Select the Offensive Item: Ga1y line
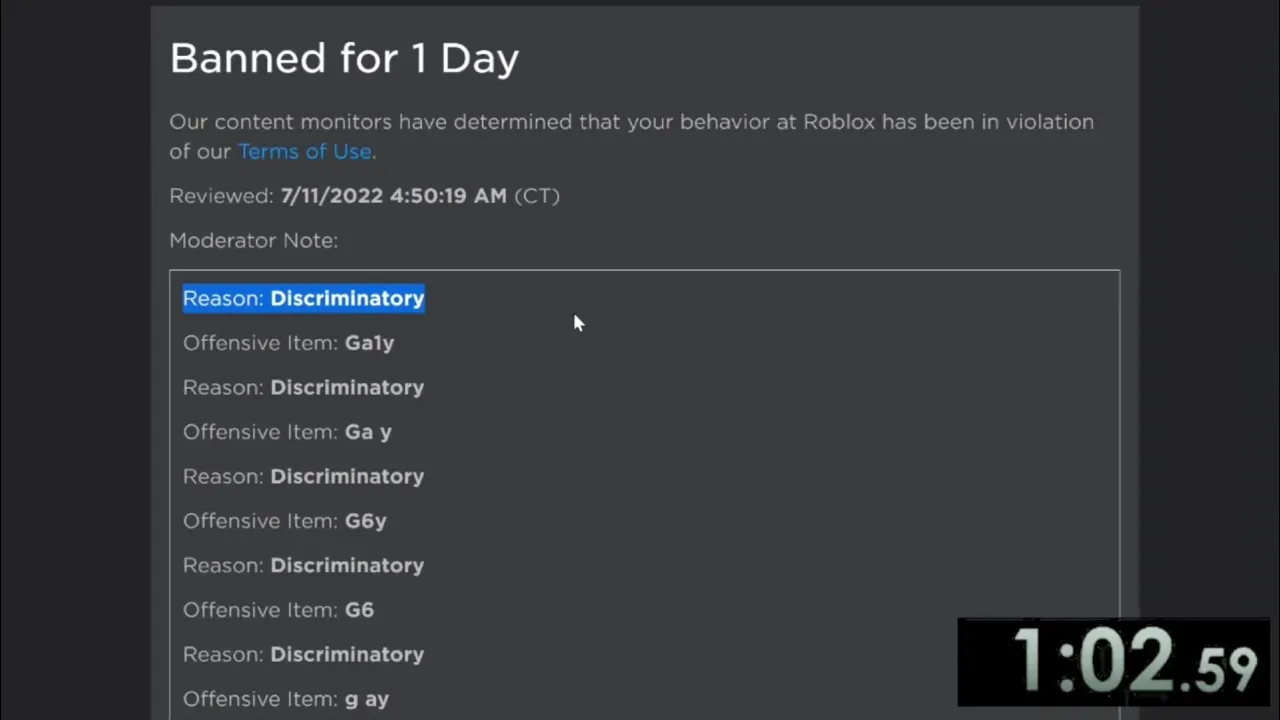This screenshot has width=1280, height=720. 289,343
